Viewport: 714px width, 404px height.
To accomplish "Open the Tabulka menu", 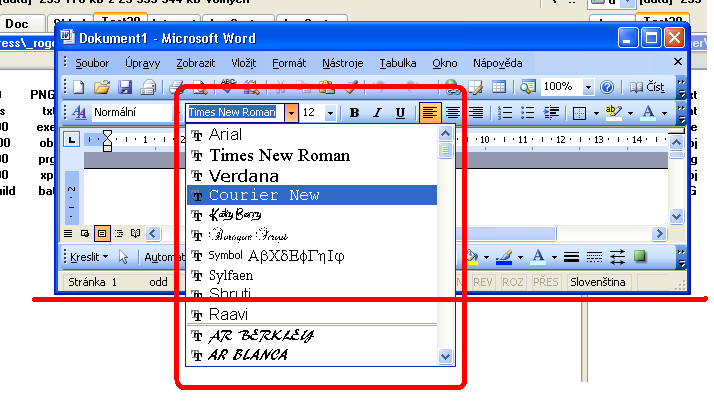I will (397, 63).
